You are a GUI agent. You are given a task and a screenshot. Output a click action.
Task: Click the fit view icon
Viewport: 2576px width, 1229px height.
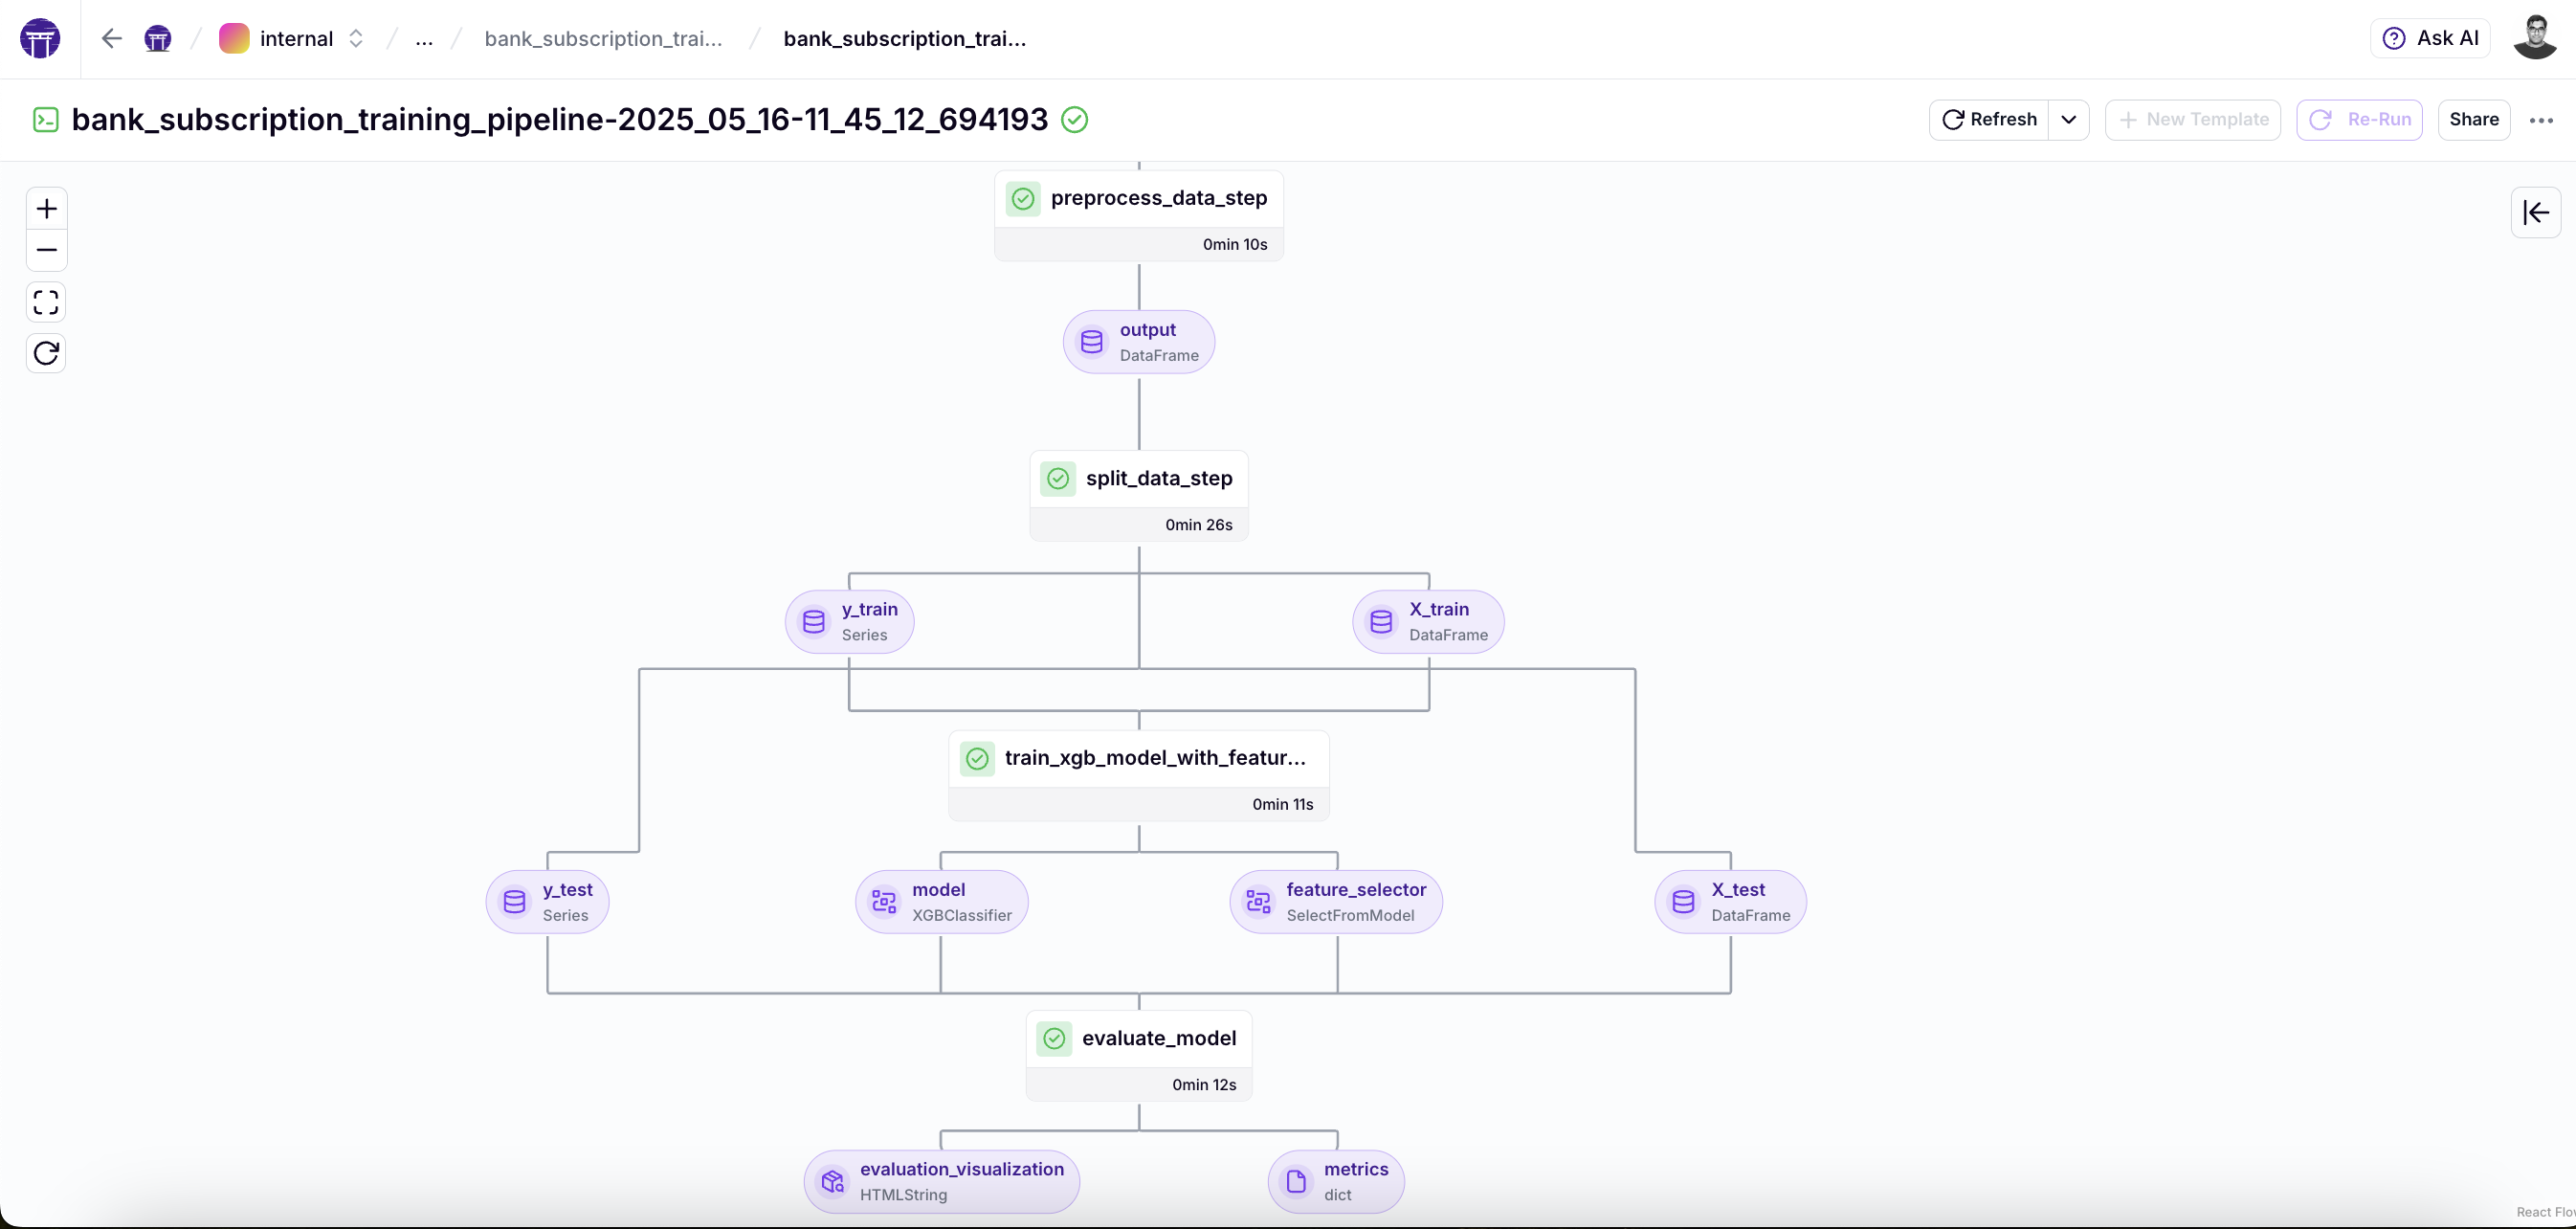[46, 302]
